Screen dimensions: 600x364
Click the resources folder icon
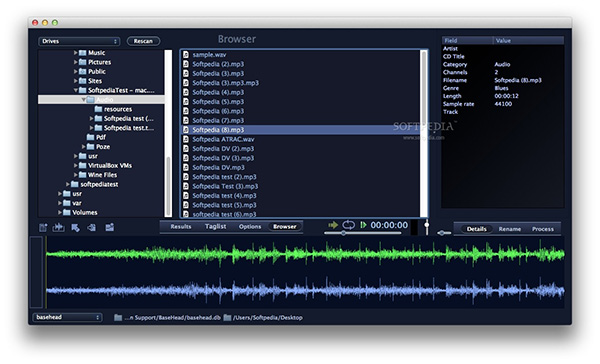pos(98,109)
